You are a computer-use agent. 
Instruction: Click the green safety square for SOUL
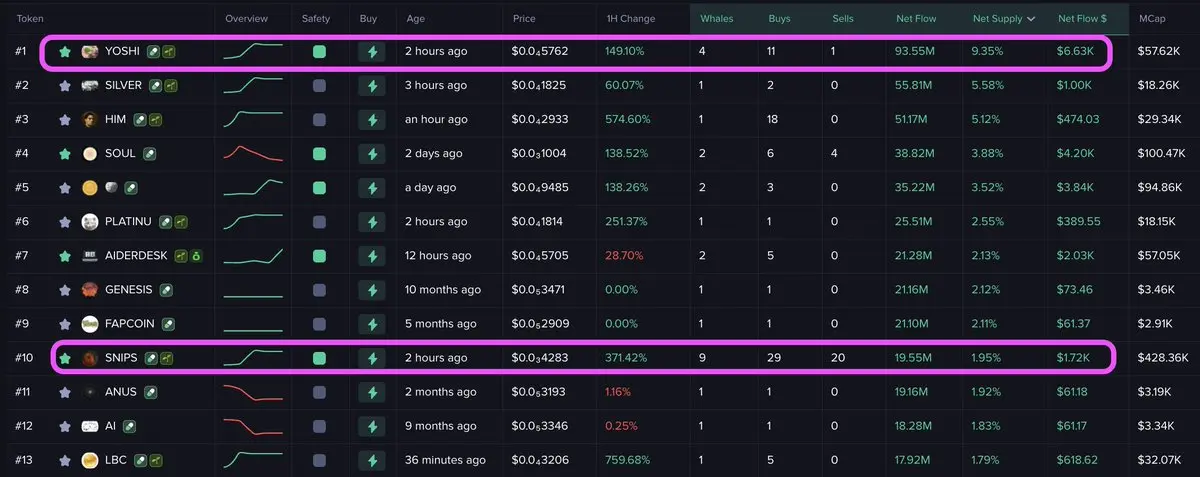[319, 154]
